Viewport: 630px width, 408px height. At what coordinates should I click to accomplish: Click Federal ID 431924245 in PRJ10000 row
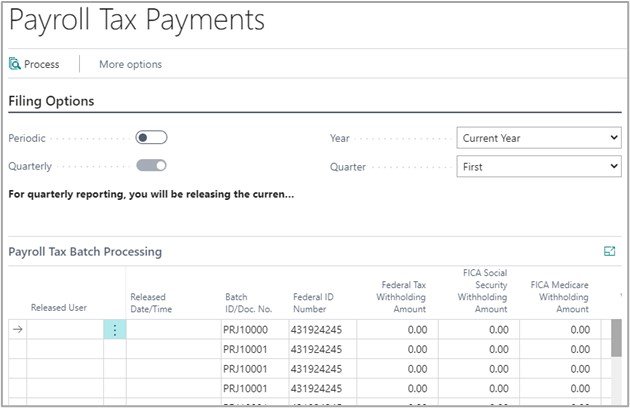(x=323, y=330)
